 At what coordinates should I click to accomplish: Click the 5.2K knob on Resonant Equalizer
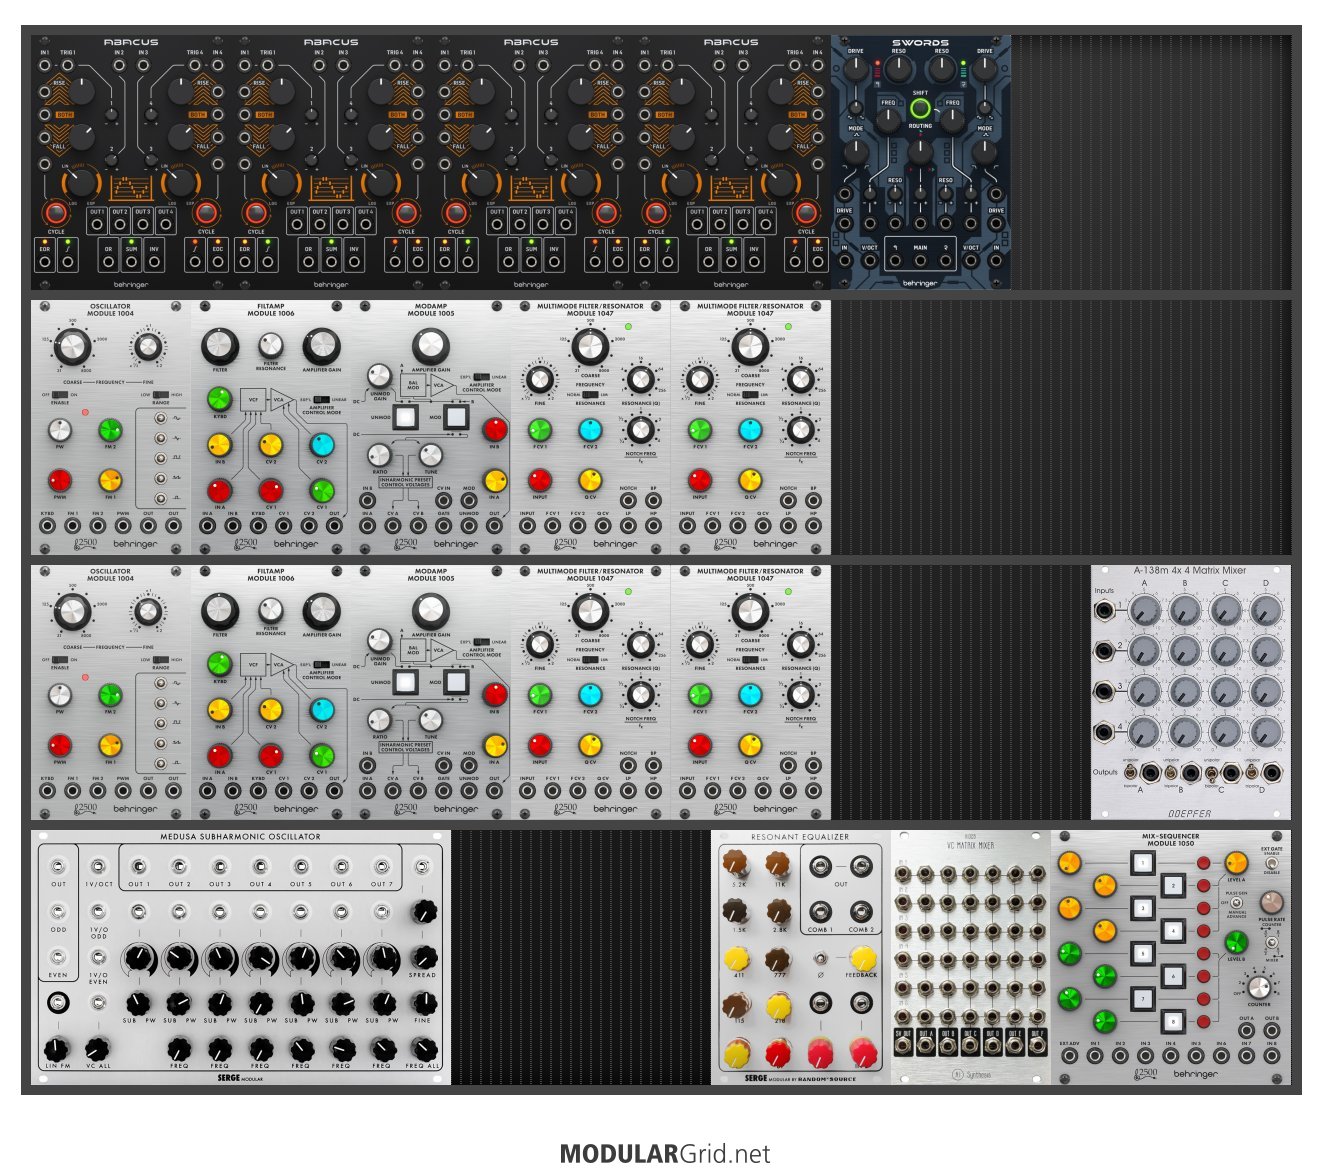[x=737, y=864]
